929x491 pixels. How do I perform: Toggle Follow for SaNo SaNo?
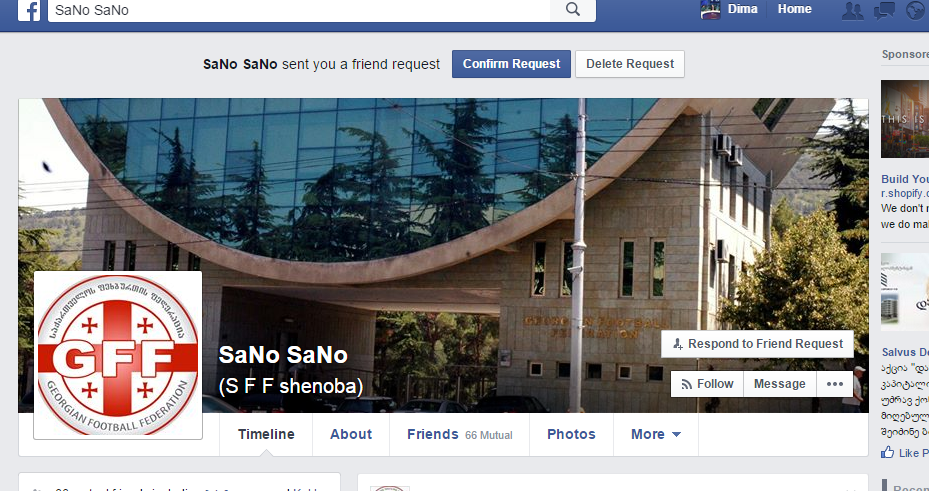(x=707, y=384)
